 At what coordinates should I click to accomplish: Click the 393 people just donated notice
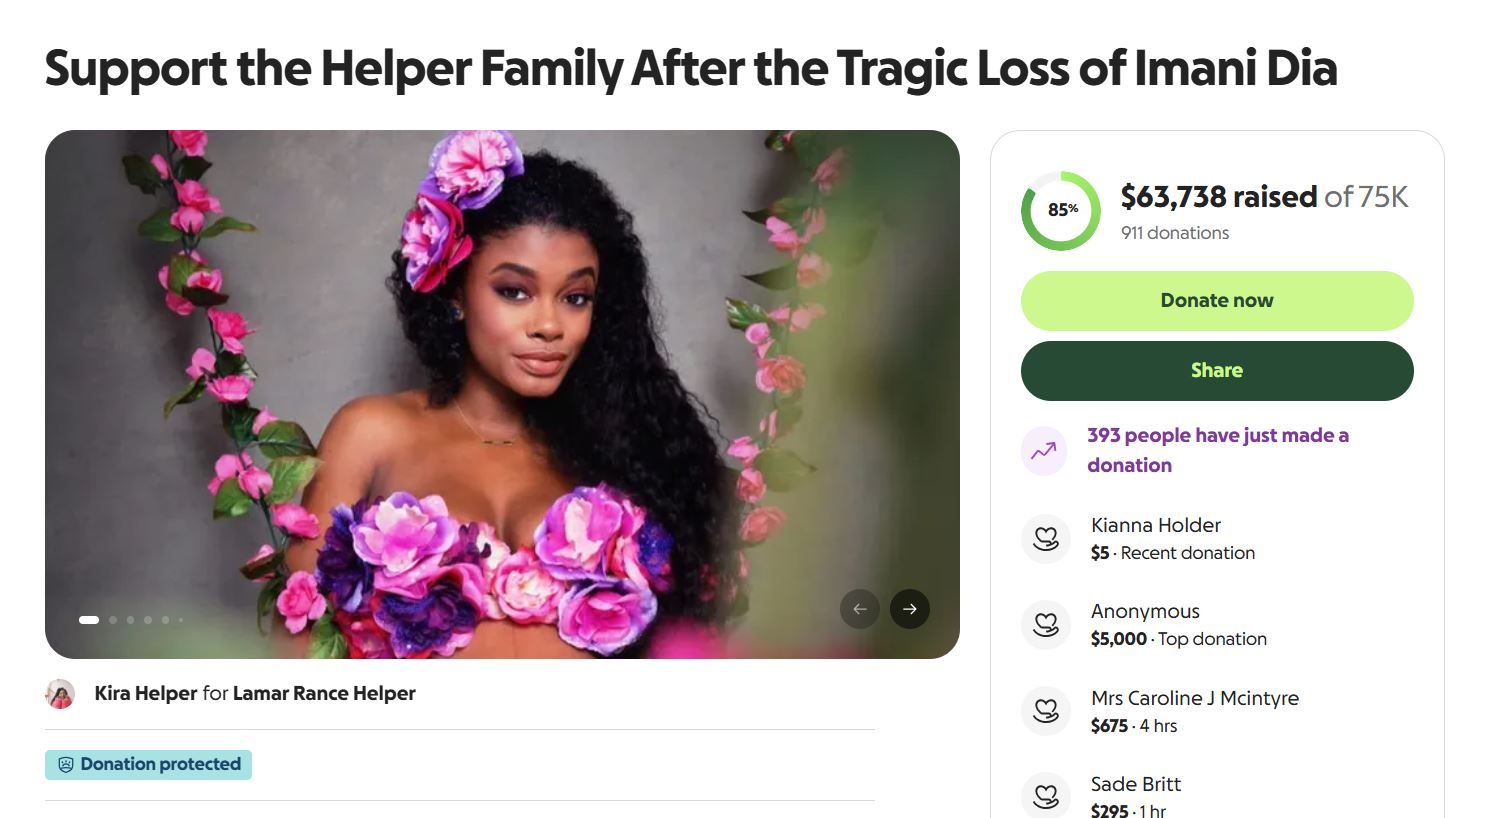(1217, 450)
